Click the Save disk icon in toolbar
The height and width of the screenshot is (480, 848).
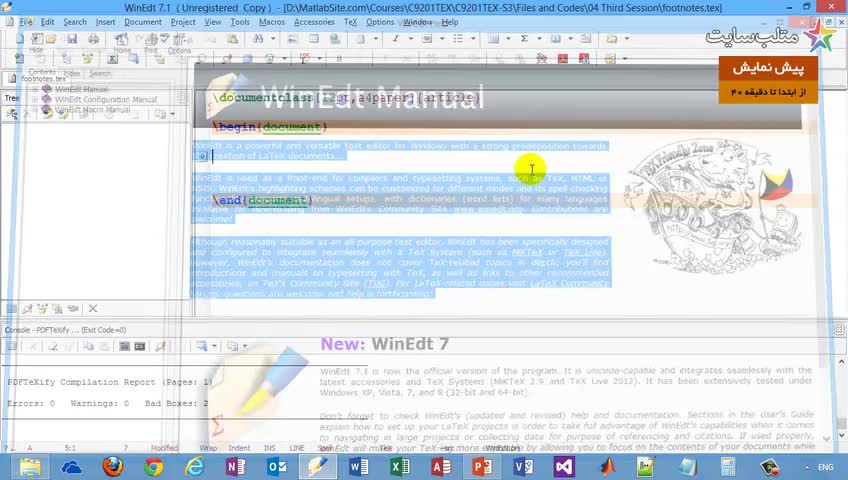coord(72,39)
